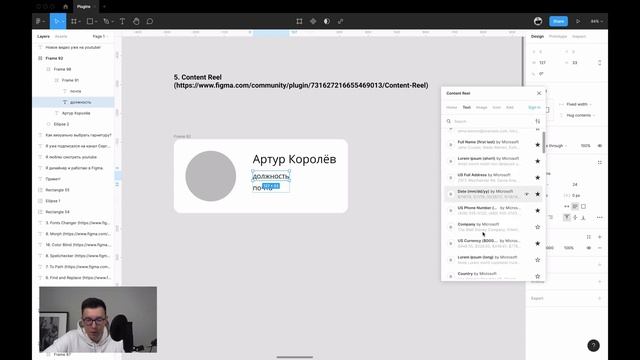Click Sign in link in Content Reel
Viewport: 640px width, 360px height.
coord(534,107)
